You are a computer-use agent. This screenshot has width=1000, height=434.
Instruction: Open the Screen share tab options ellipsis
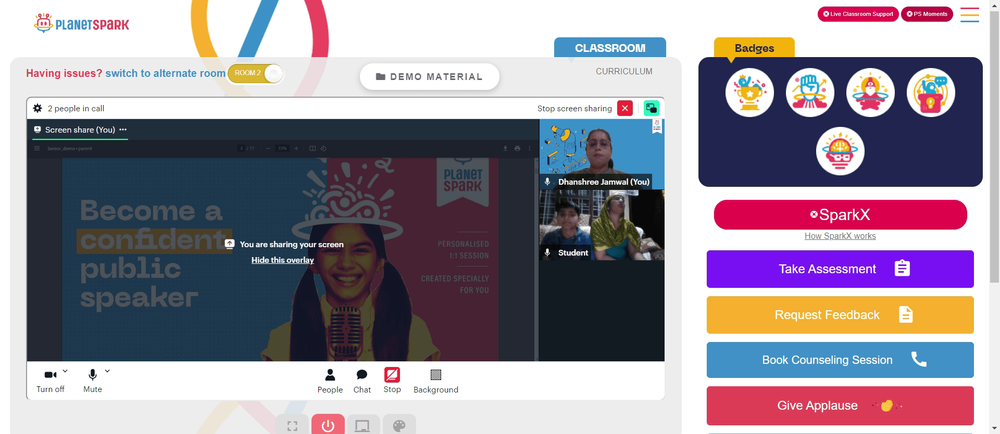coord(122,129)
